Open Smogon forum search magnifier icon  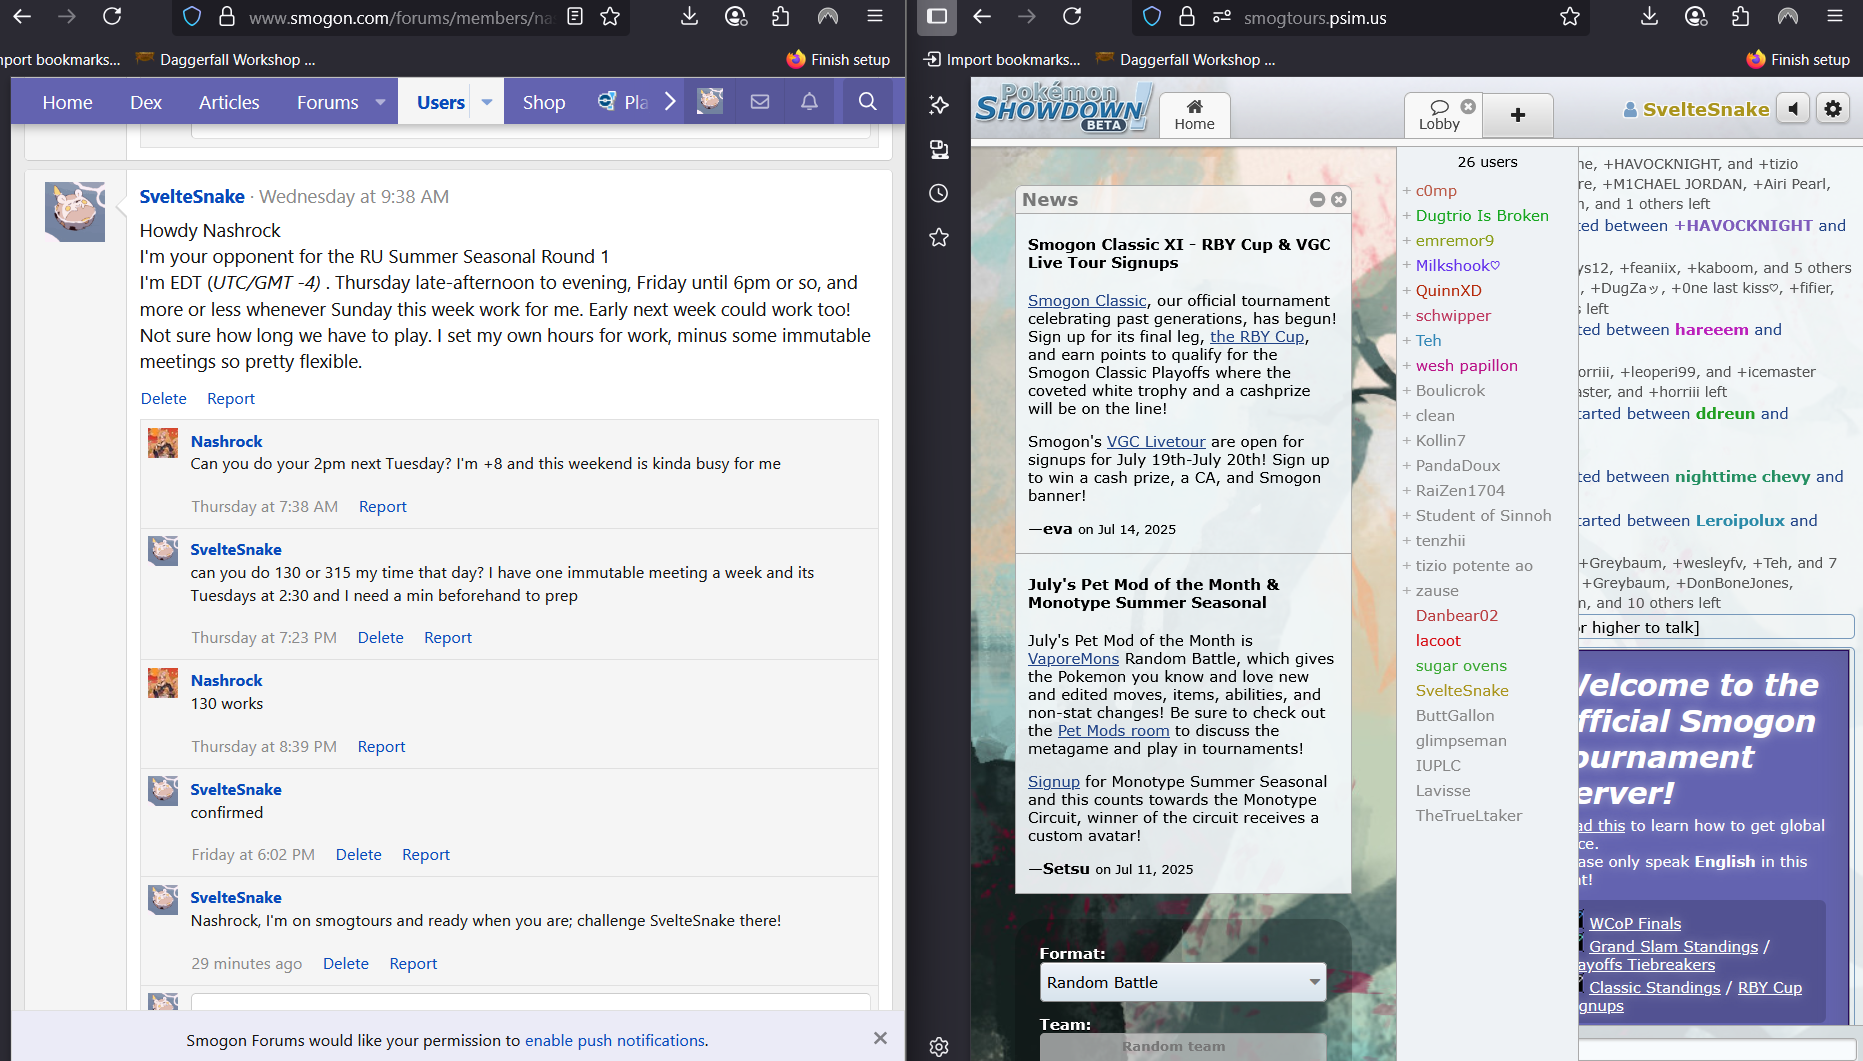(867, 101)
